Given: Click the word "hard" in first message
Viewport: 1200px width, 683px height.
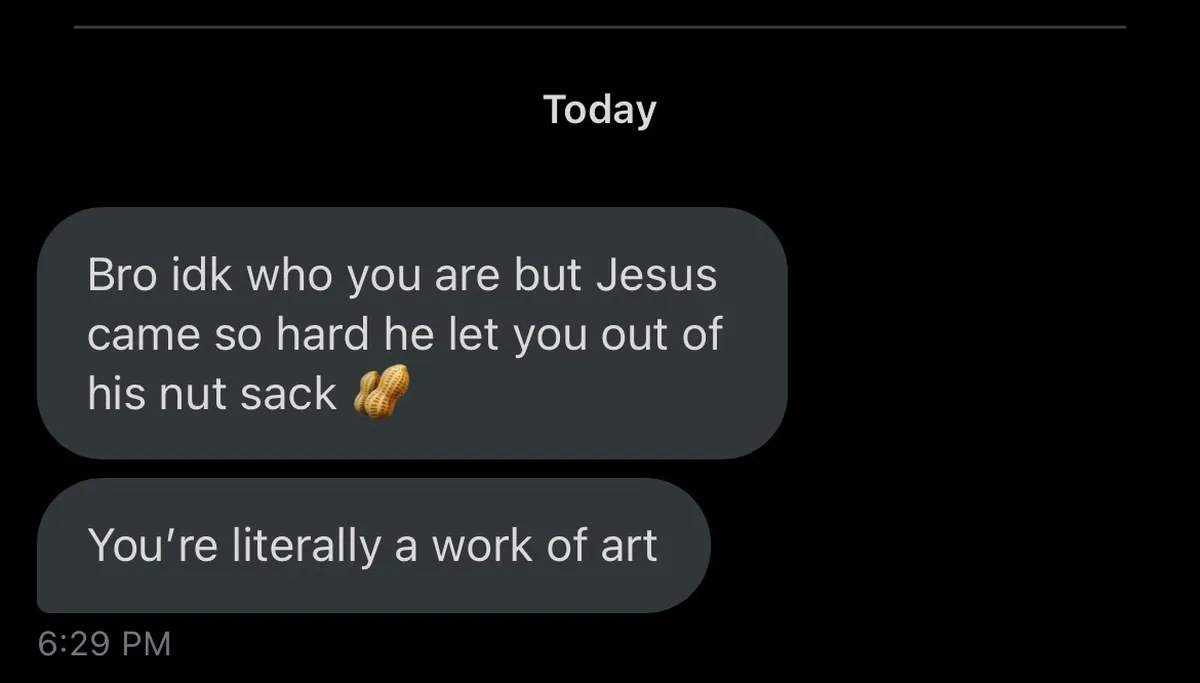Looking at the screenshot, I should [x=322, y=336].
